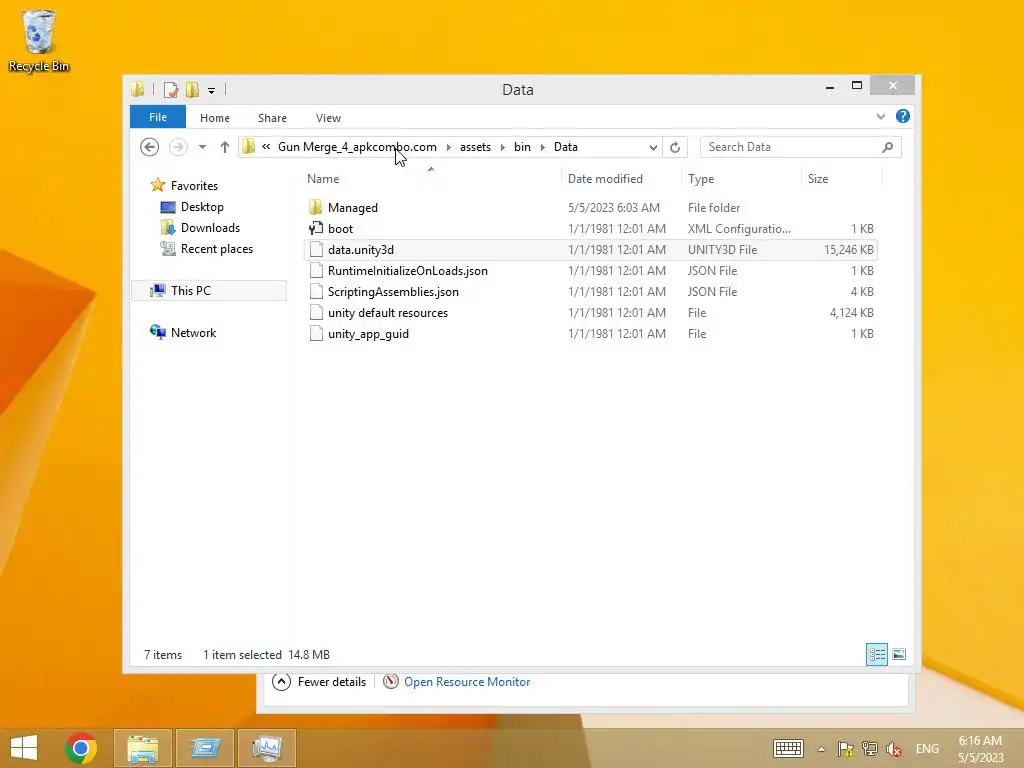Open the Customize Quick Access Toolbar dropdown
The image size is (1024, 768).
pos(212,90)
